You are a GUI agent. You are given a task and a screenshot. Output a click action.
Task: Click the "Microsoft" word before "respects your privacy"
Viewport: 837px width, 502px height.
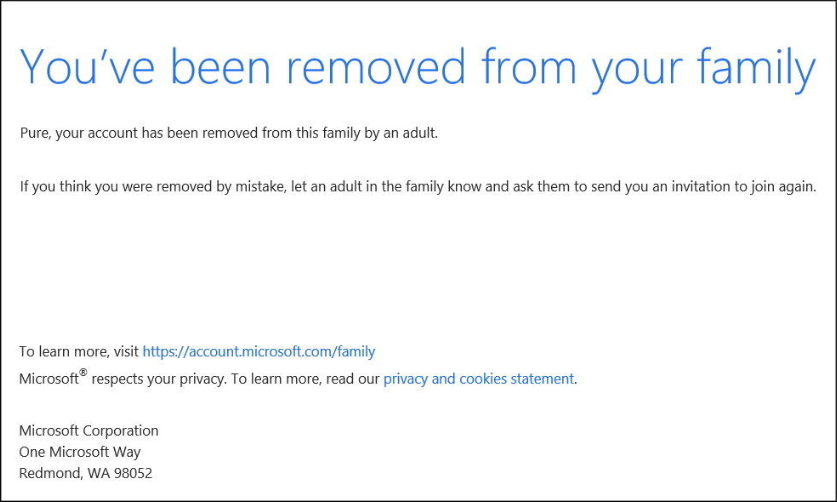48,380
